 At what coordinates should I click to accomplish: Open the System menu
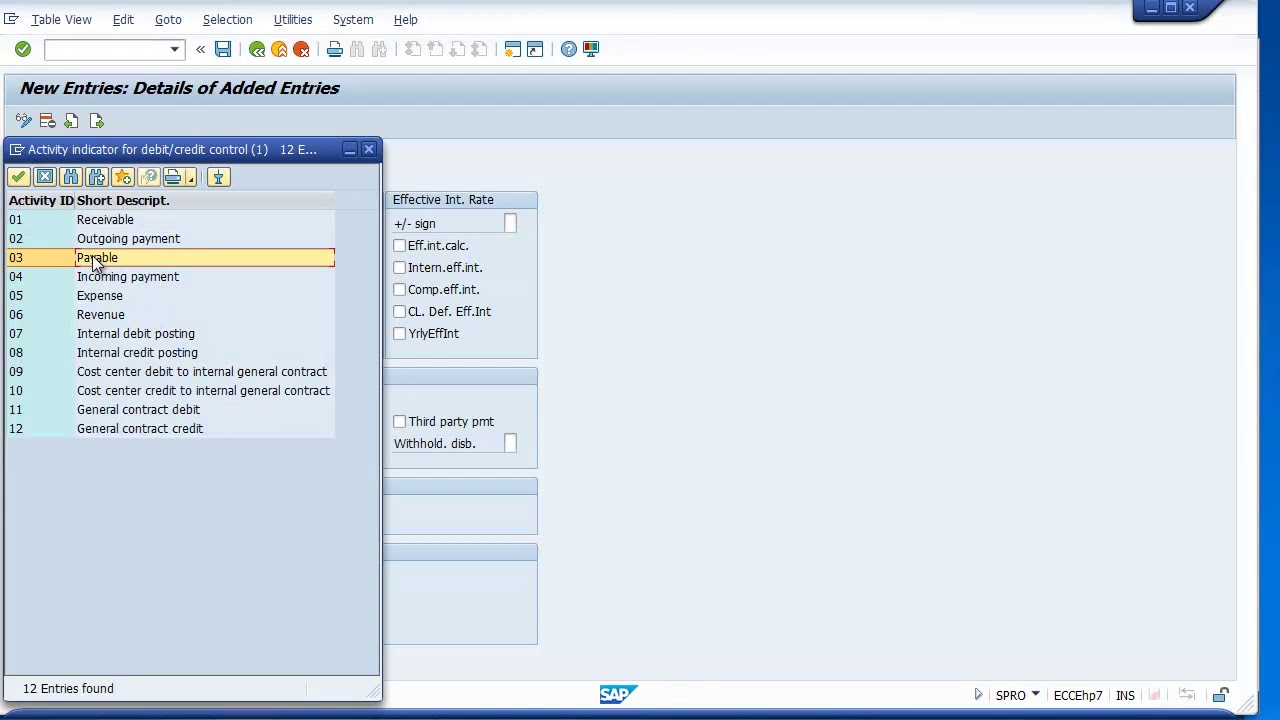point(353,19)
